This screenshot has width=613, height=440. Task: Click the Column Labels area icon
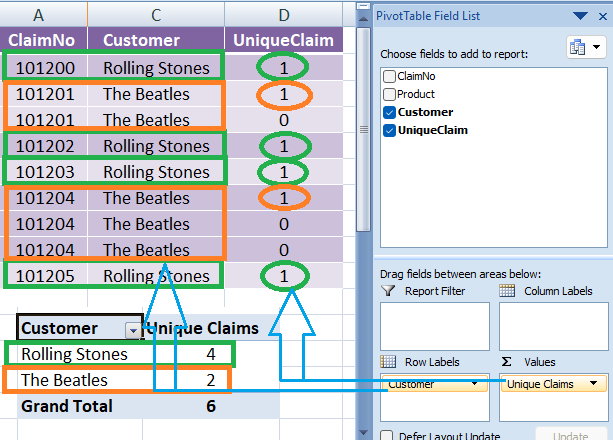(x=507, y=291)
